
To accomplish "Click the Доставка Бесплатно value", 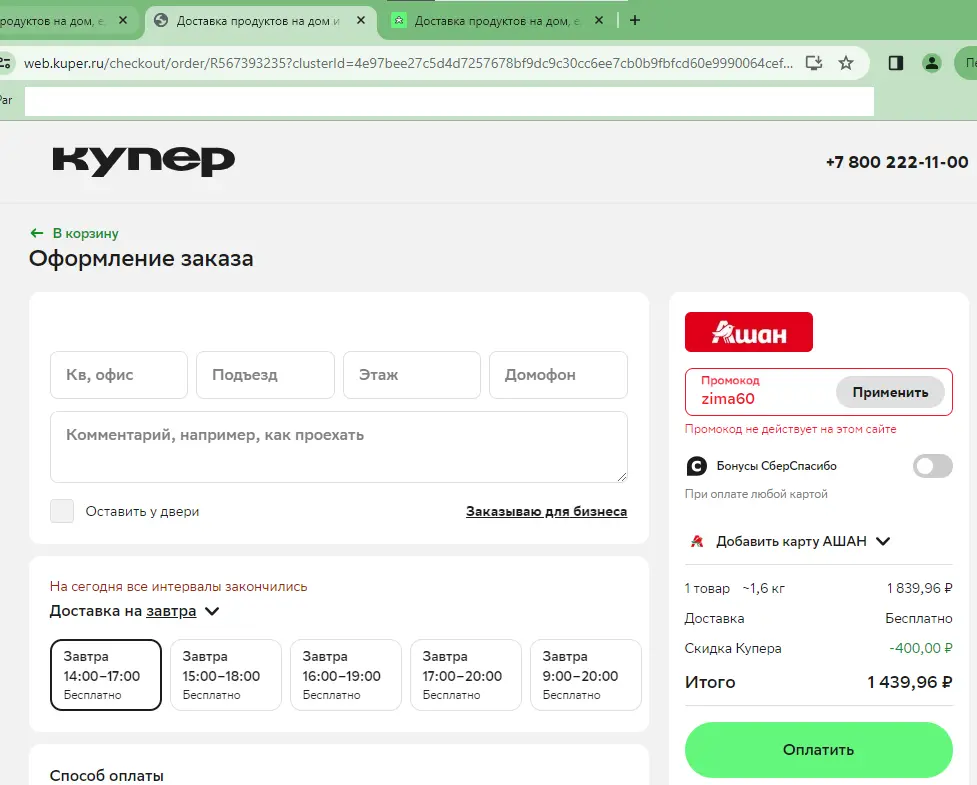I will [x=918, y=619].
